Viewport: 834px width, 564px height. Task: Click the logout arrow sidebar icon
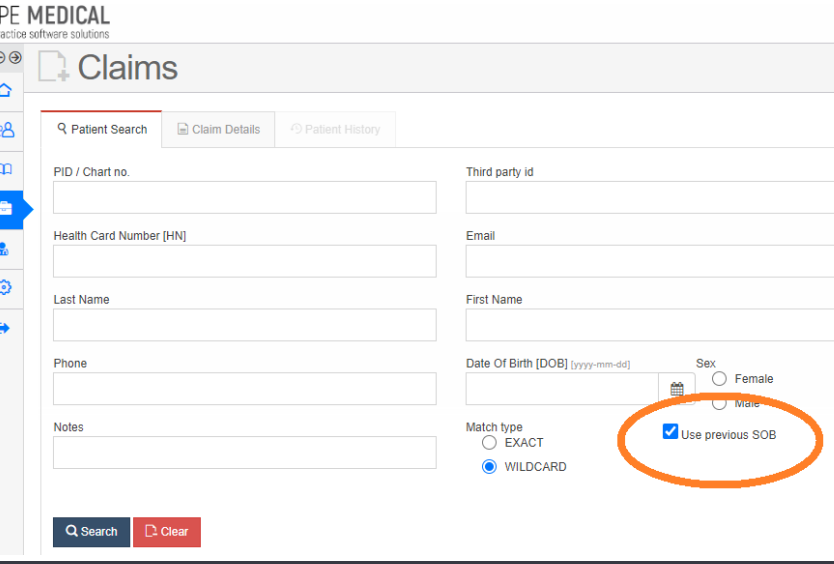pyautogui.click(x=5, y=328)
